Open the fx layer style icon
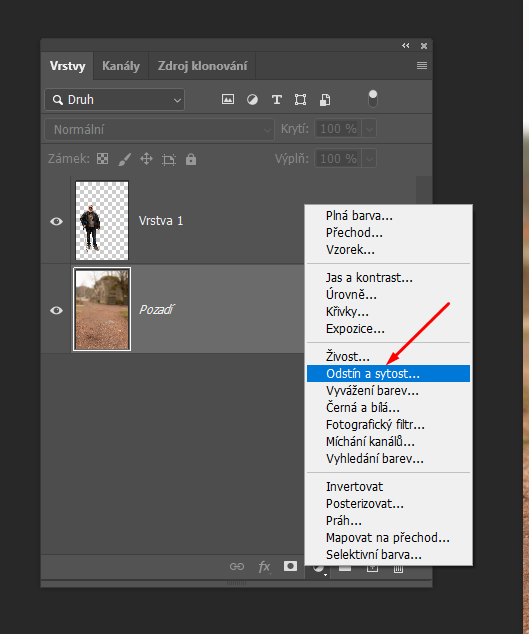 [x=264, y=566]
